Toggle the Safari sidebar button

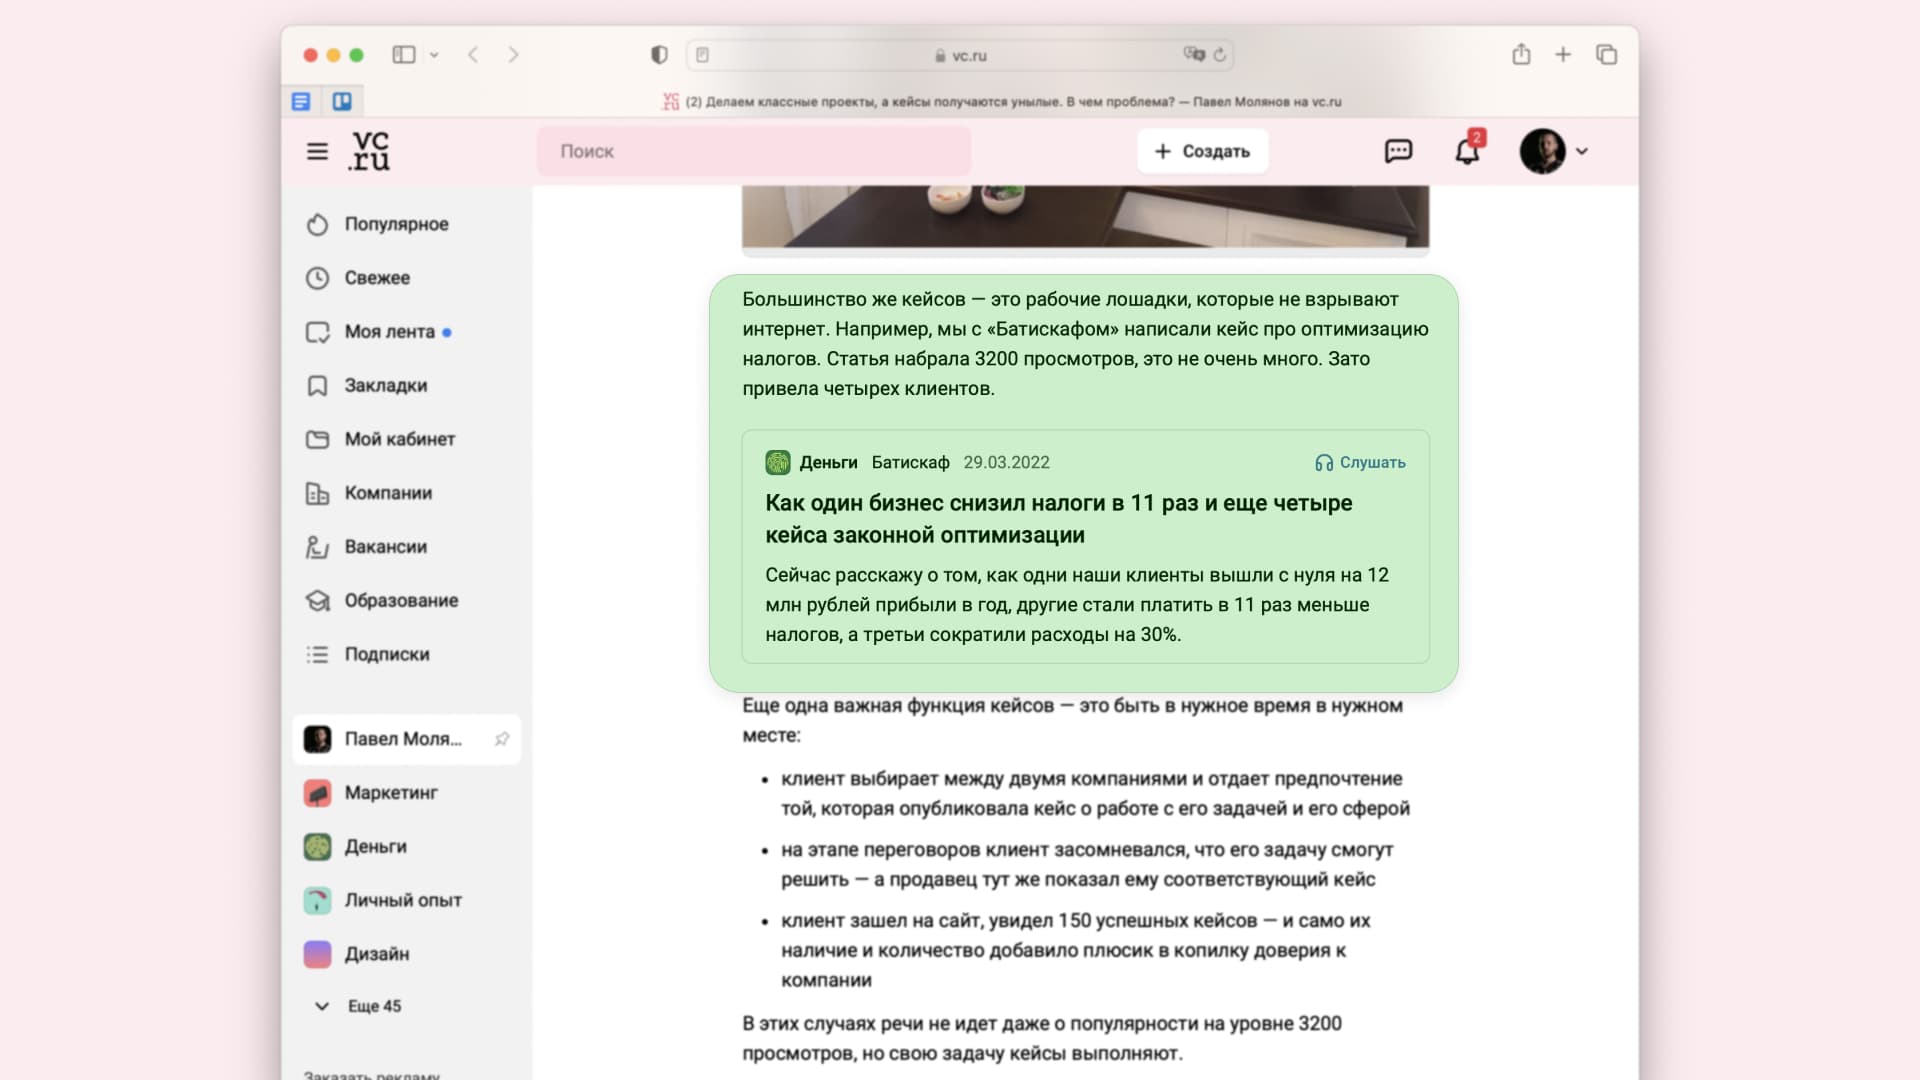coord(404,55)
